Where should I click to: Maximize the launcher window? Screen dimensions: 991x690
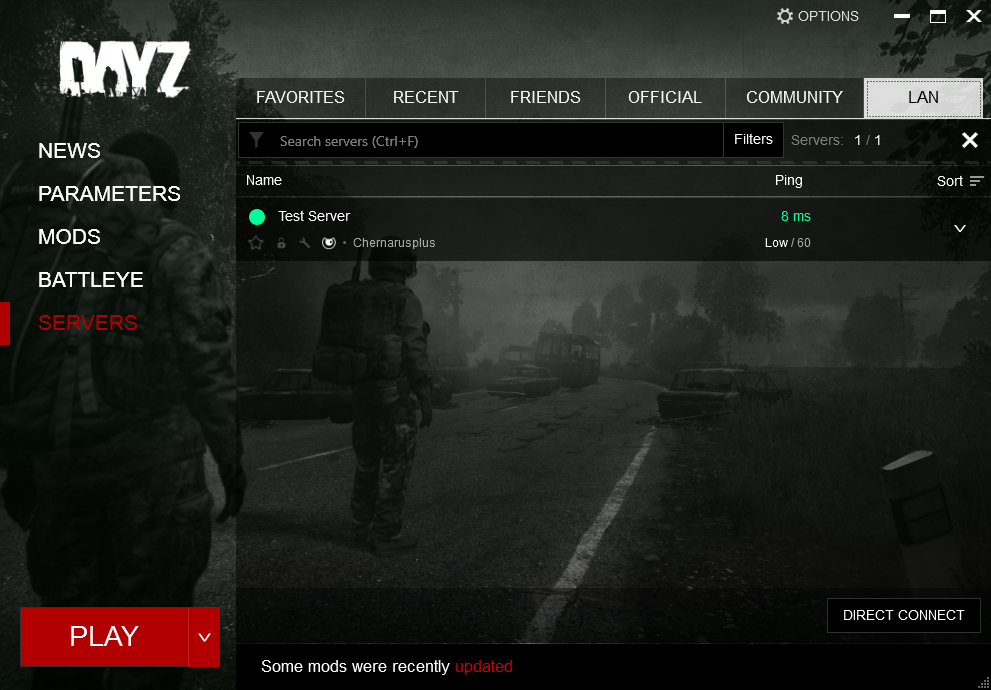[938, 16]
